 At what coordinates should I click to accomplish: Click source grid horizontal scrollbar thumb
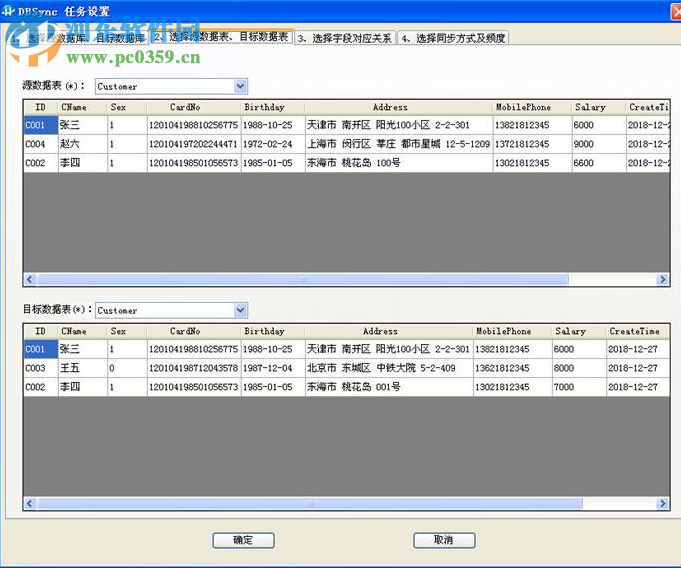tap(302, 279)
